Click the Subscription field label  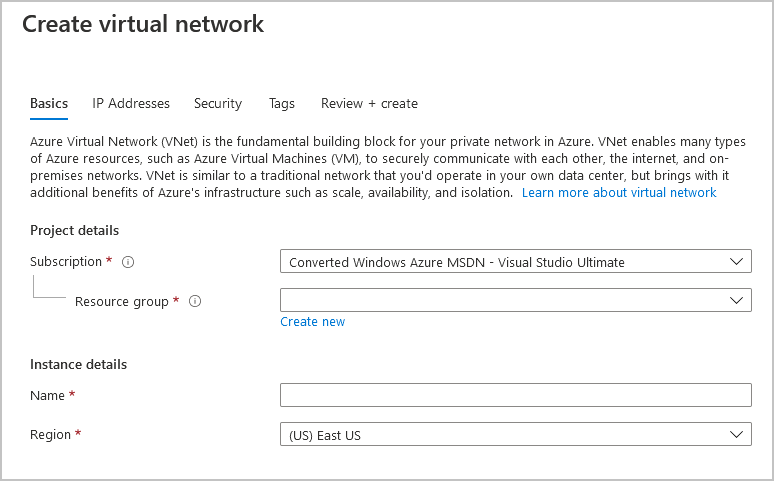(66, 261)
